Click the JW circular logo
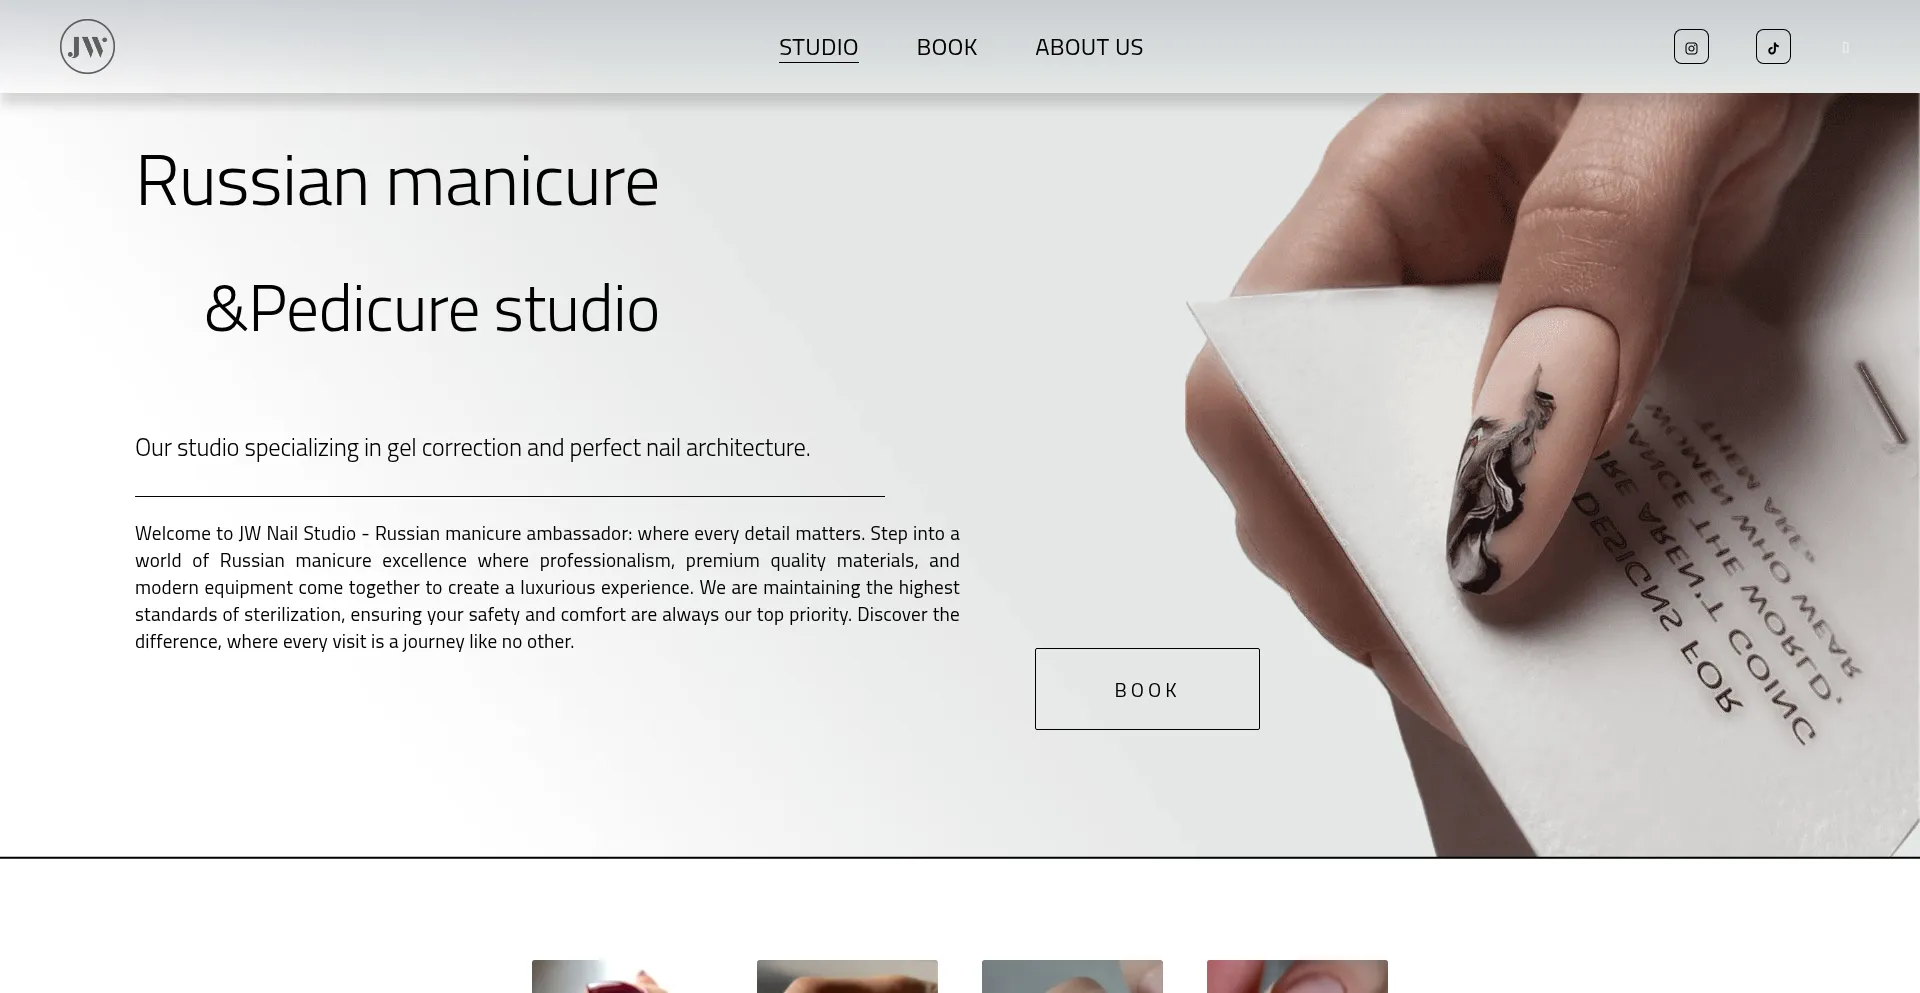This screenshot has width=1920, height=993. 87,47
